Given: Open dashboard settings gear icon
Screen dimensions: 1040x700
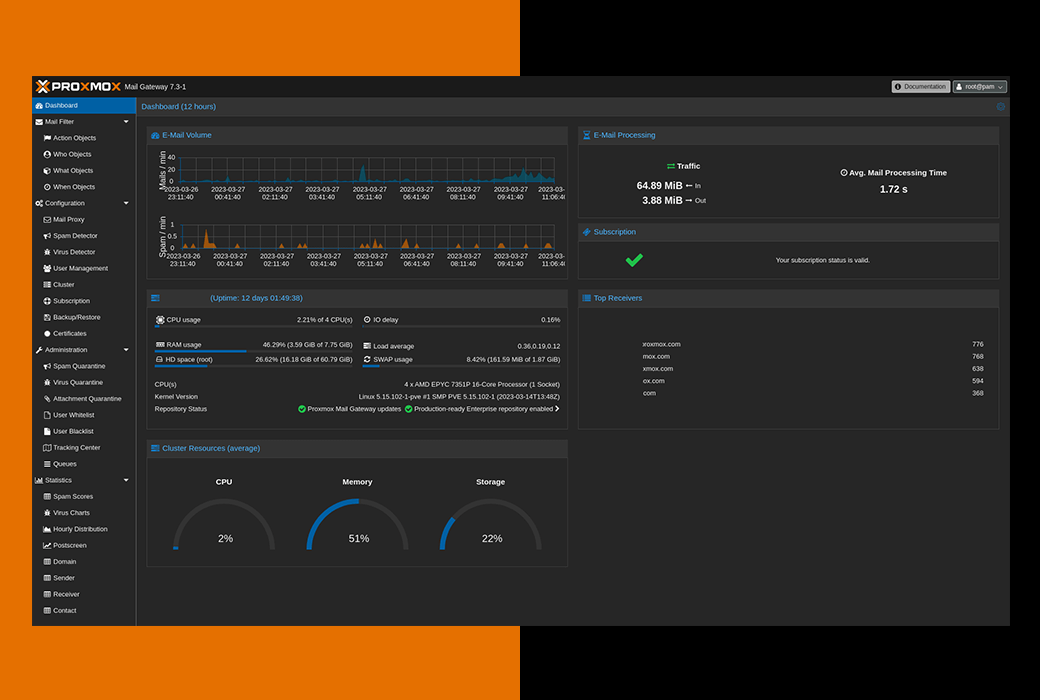Looking at the screenshot, I should pos(1001,107).
